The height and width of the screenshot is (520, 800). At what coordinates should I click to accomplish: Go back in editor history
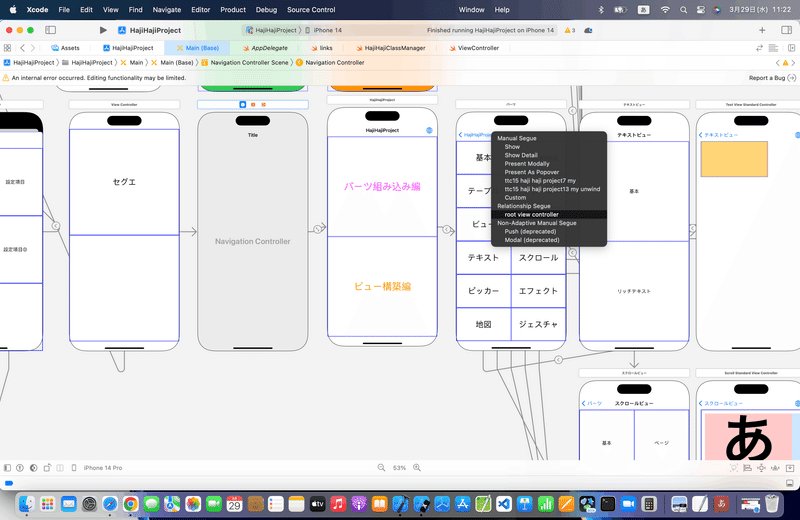tap(22, 48)
